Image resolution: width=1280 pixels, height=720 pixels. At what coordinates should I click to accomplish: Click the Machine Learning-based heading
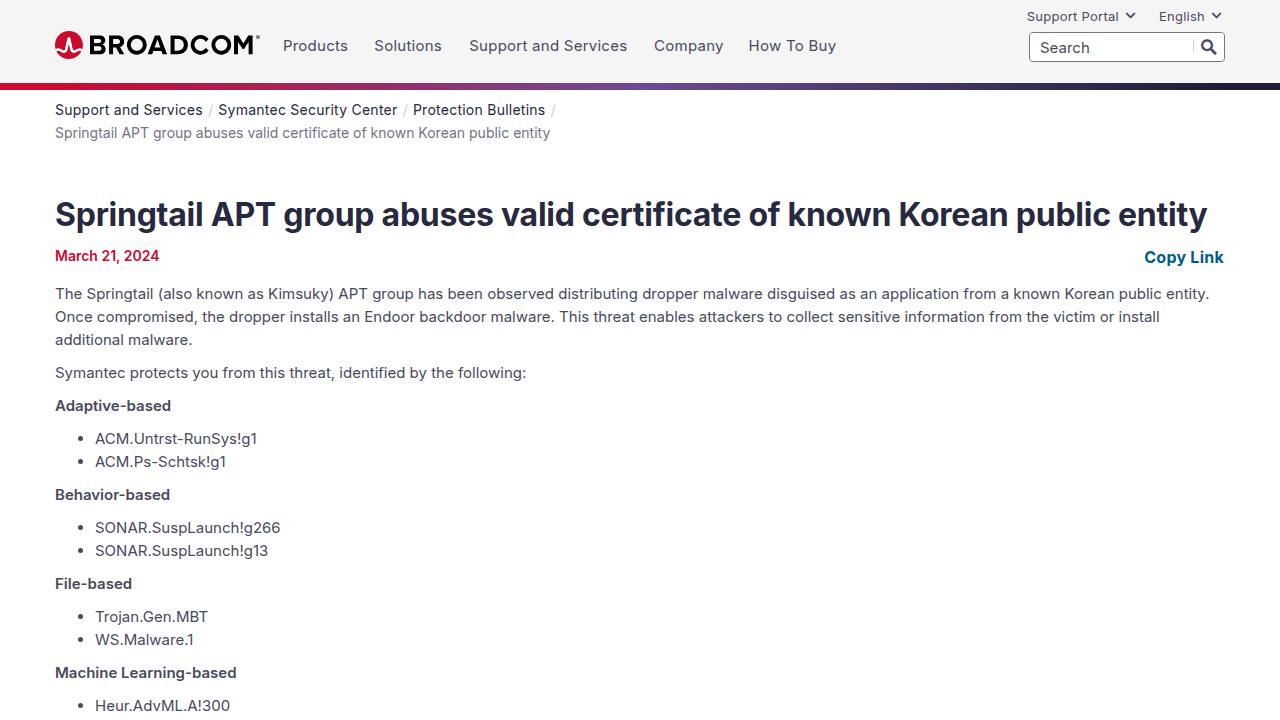click(x=146, y=673)
